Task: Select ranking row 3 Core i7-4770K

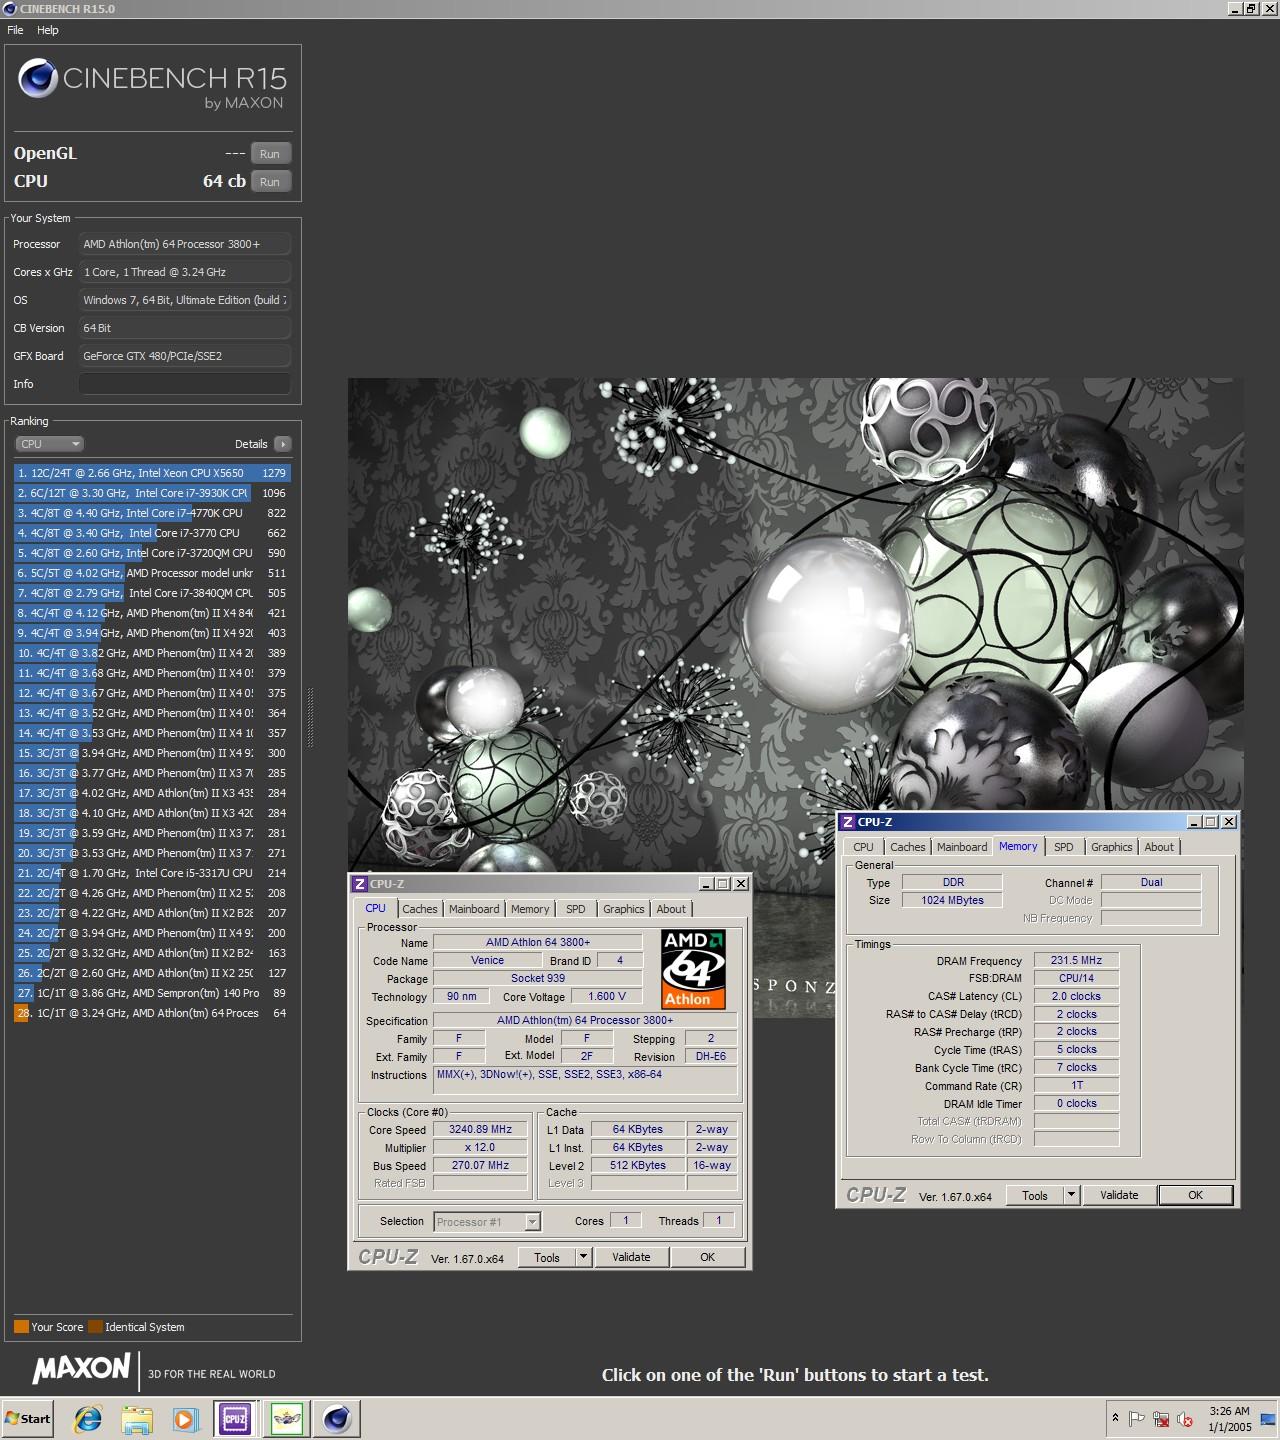Action: 152,513
